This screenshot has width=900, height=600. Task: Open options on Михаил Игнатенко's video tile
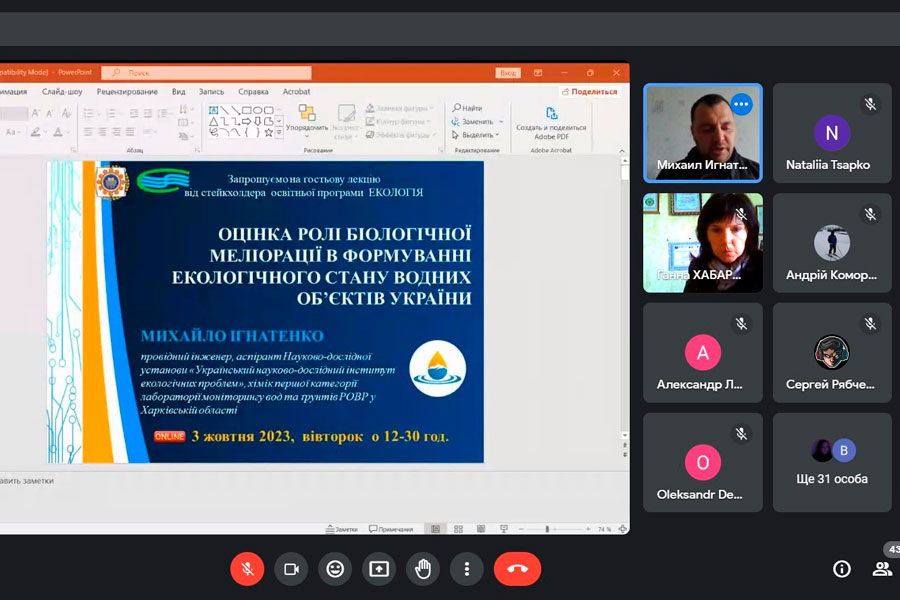[x=741, y=104]
